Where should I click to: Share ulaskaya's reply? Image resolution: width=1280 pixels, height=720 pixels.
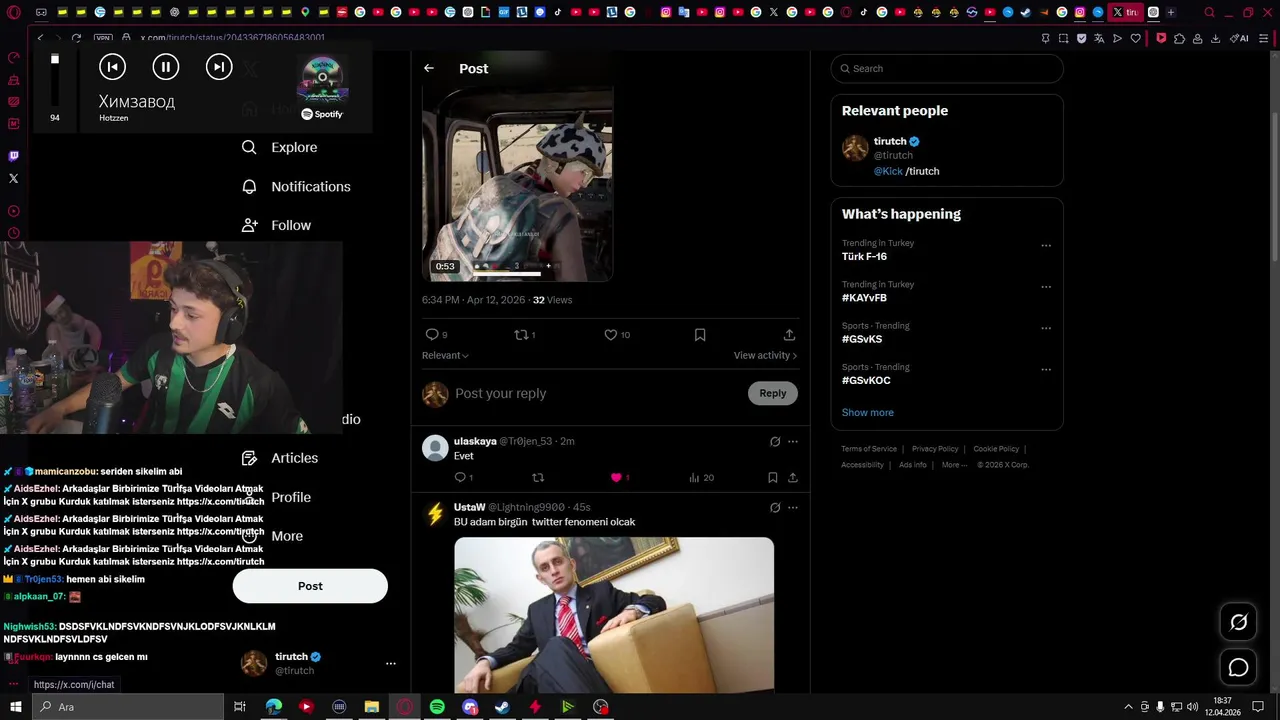click(793, 478)
